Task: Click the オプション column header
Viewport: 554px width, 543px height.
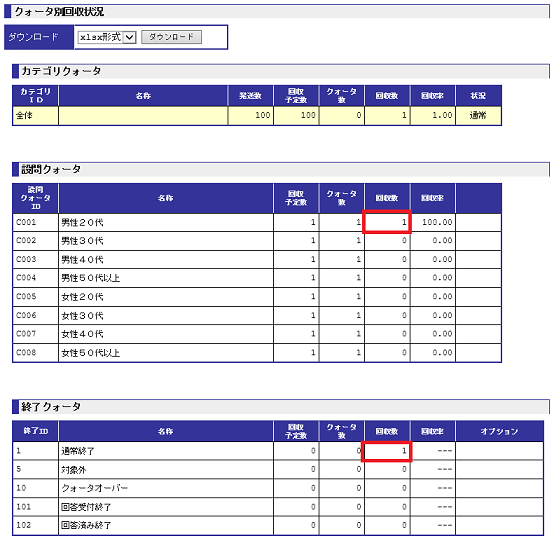Action: point(499,431)
